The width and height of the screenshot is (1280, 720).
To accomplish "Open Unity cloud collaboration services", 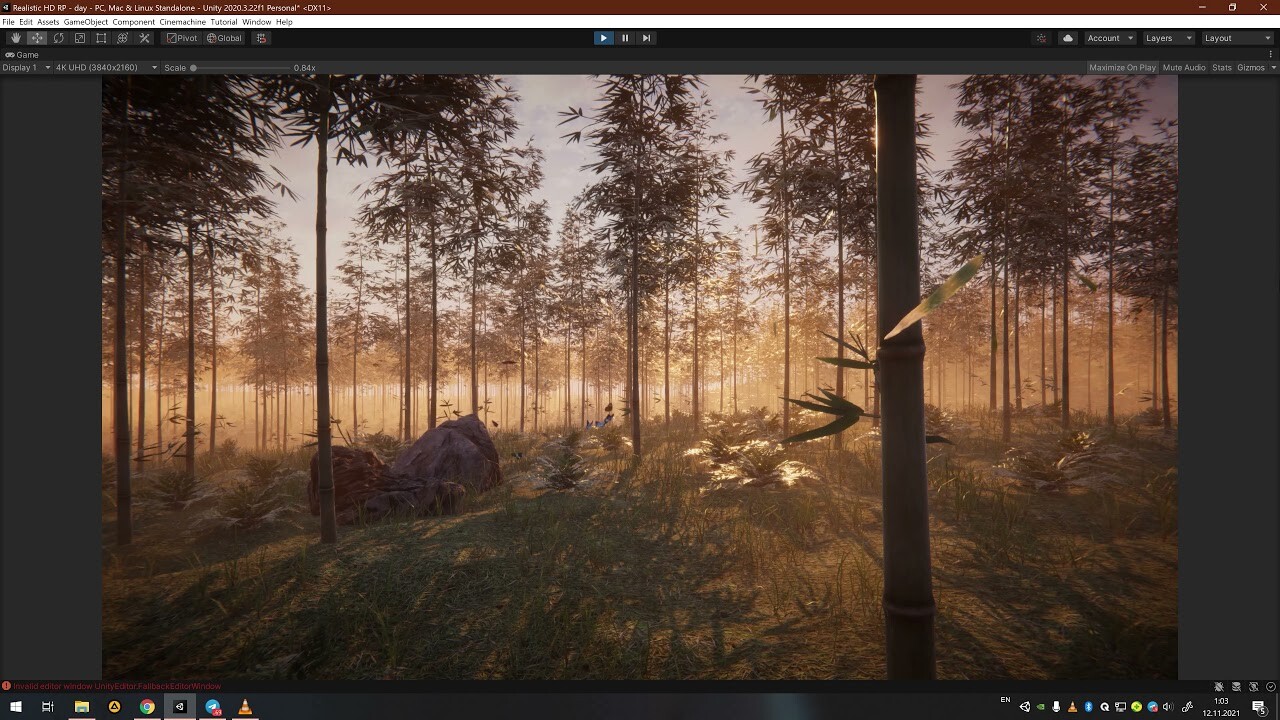I will [x=1066, y=38].
